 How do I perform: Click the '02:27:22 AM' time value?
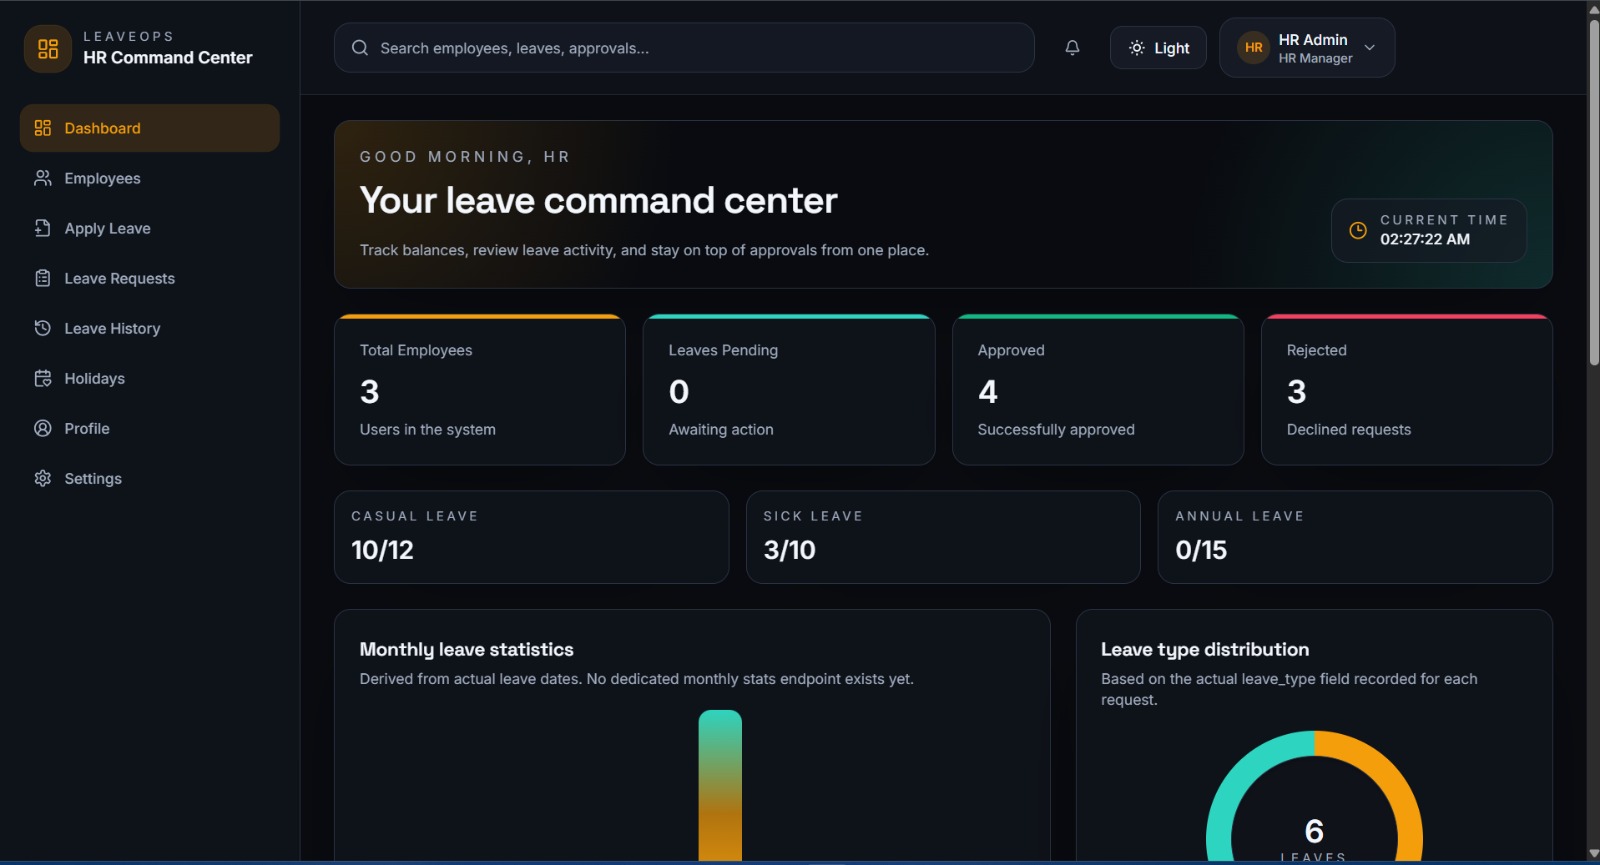click(1425, 239)
